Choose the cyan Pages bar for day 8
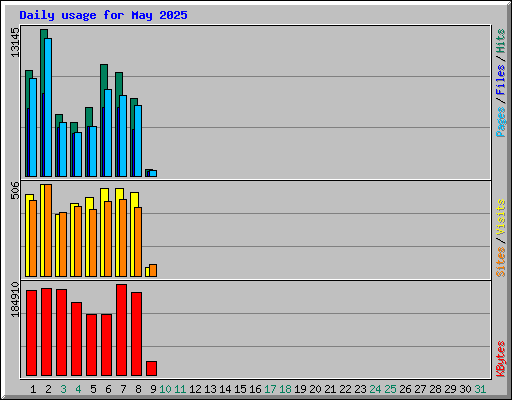The width and height of the screenshot is (512, 400). 138,141
